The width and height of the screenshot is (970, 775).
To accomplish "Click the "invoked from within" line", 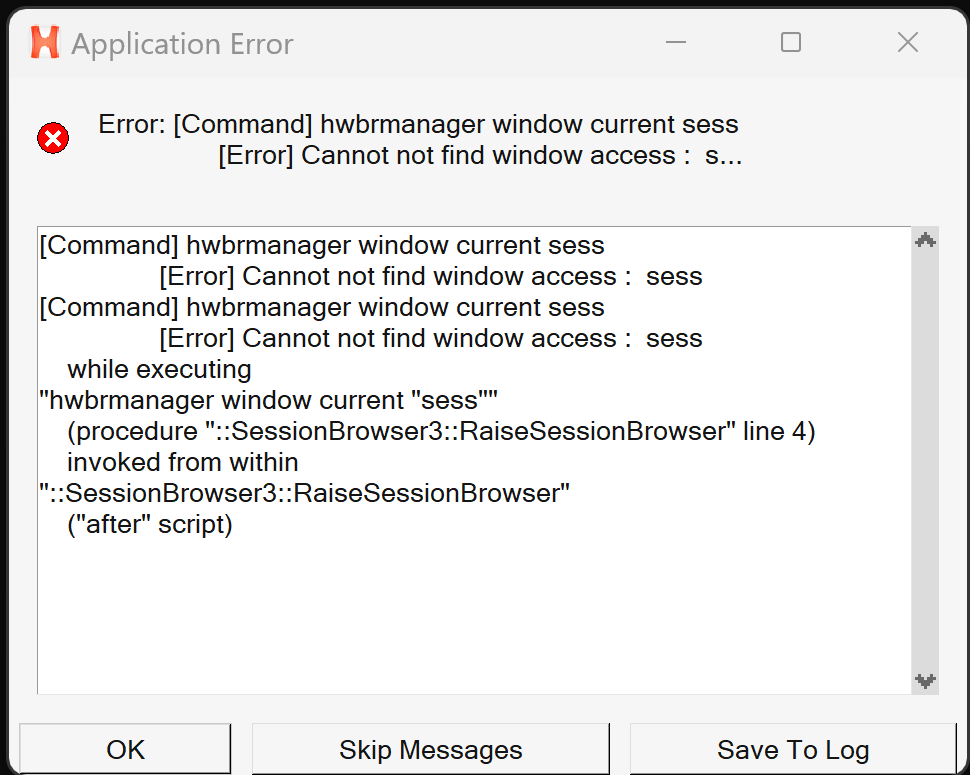I will tap(182, 462).
